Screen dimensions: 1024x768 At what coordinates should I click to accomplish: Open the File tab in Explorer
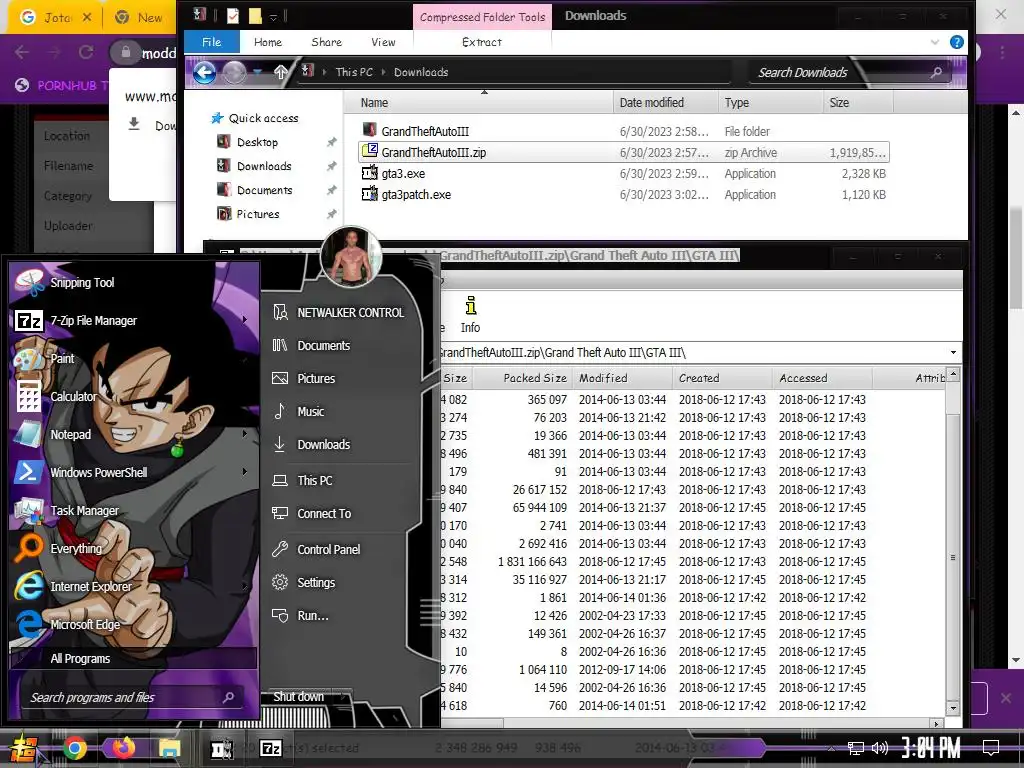[211, 42]
